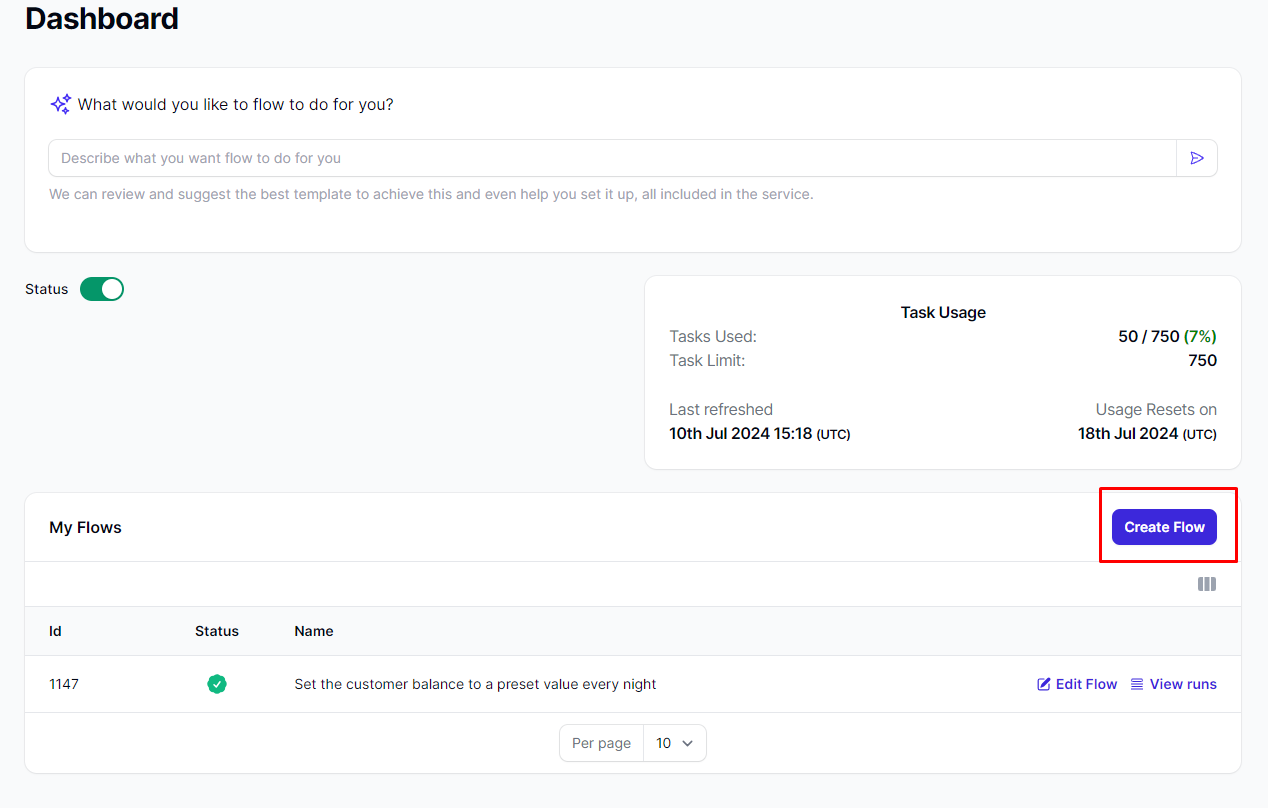Click the sparkle AI icon beside the prompt

coord(60,104)
